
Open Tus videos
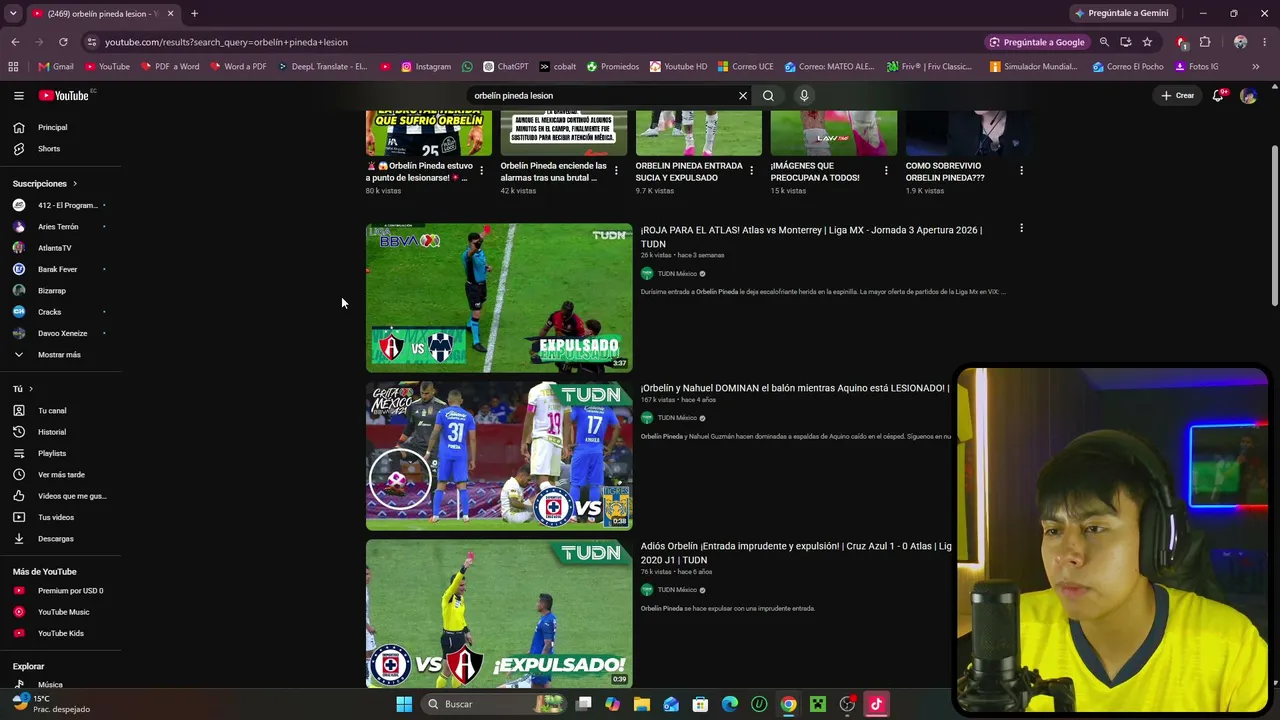[61, 517]
